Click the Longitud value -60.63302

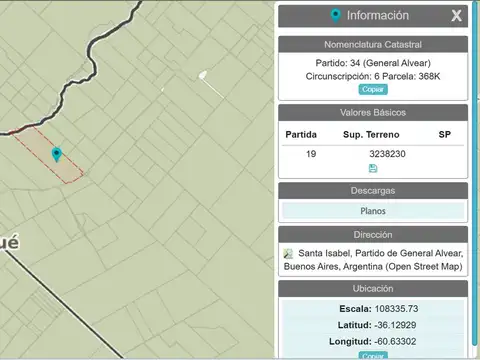395,341
